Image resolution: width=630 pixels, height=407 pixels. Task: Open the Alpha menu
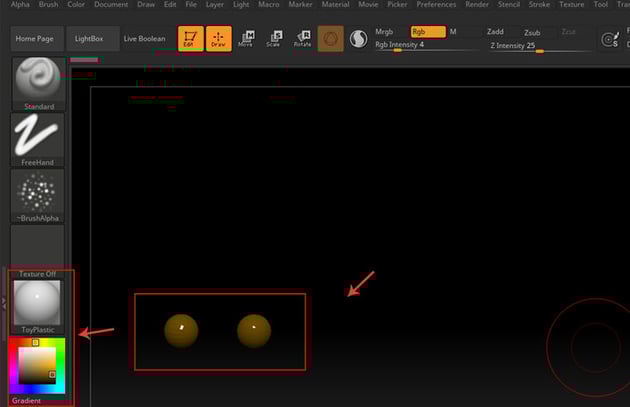coord(20,4)
